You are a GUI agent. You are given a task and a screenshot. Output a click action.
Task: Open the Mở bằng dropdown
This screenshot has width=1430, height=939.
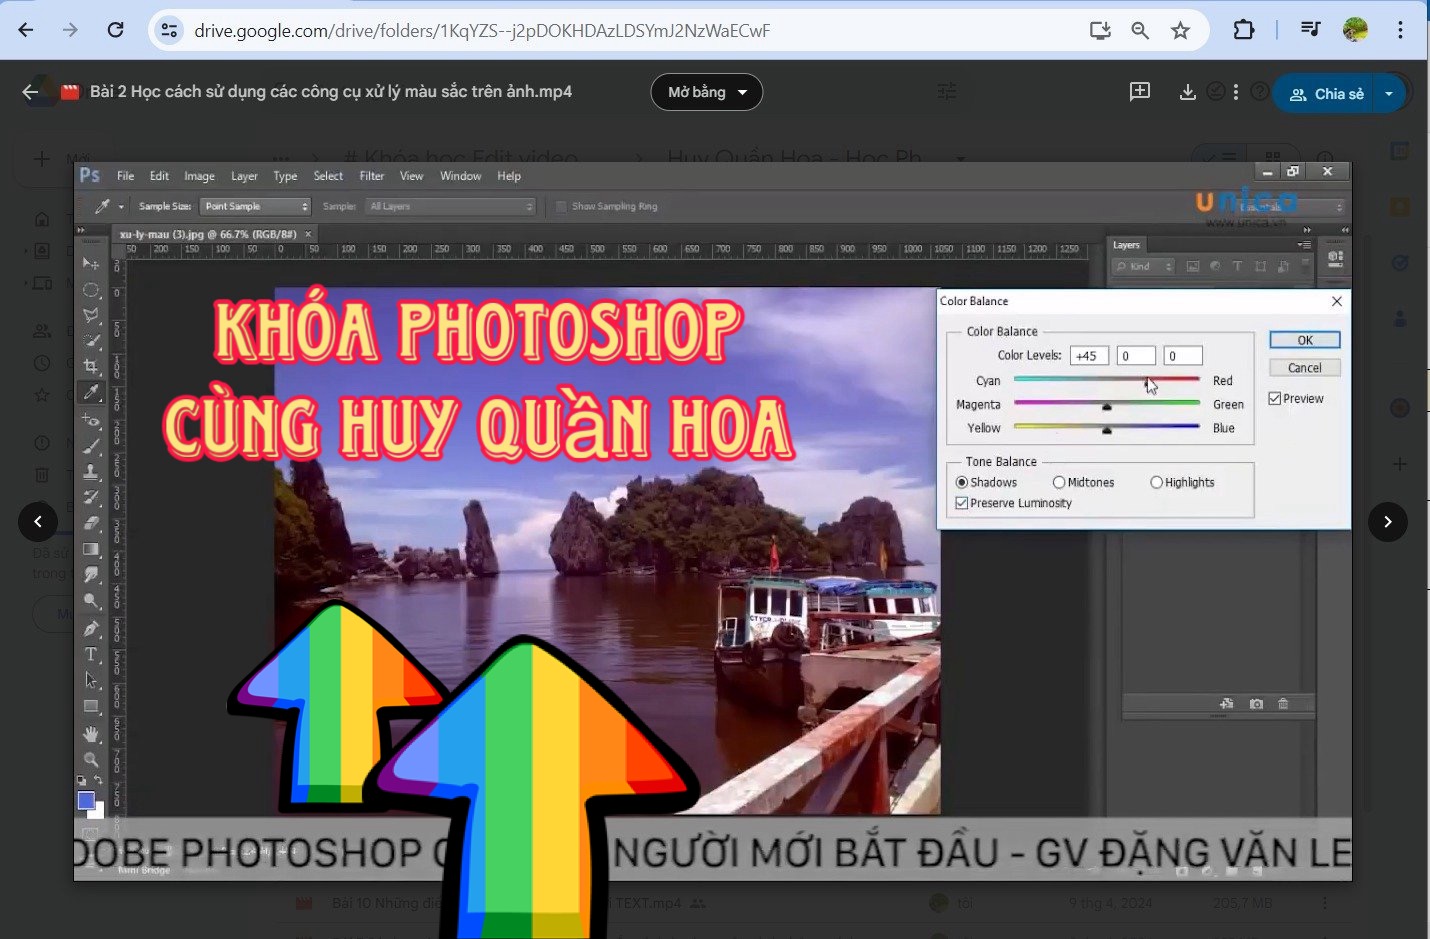coord(707,92)
